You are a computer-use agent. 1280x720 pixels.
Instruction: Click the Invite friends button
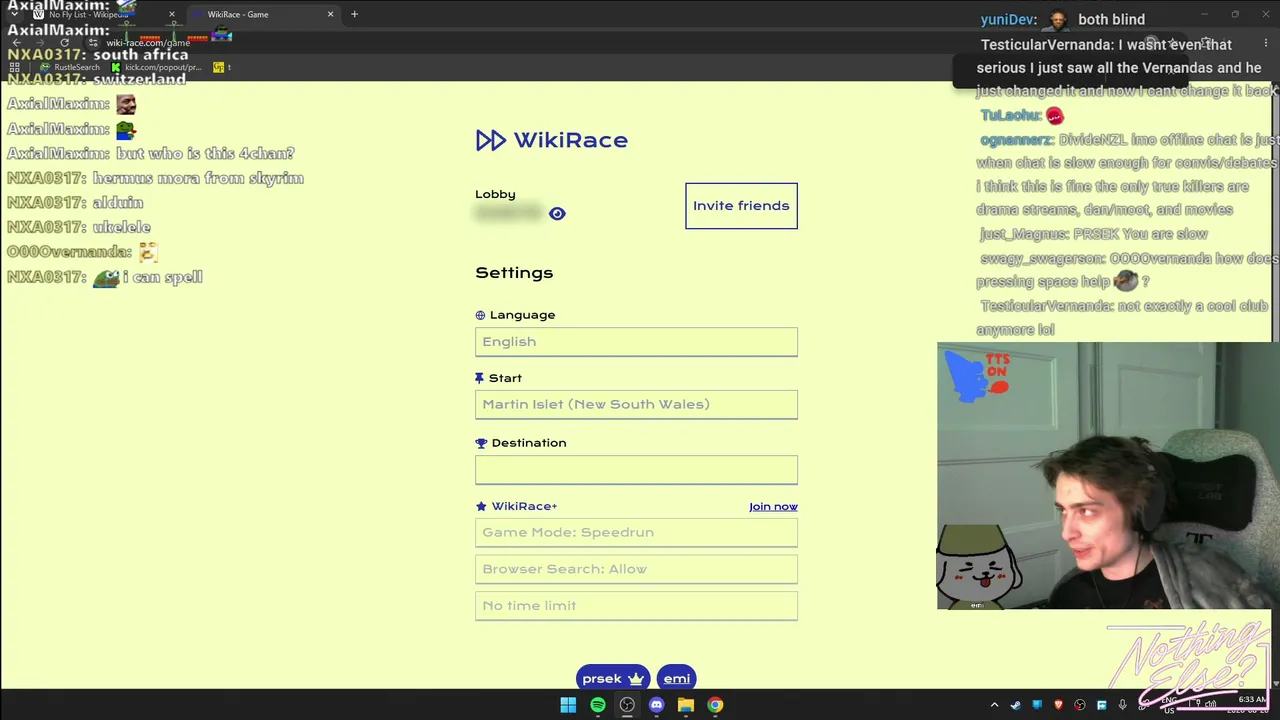tap(741, 205)
